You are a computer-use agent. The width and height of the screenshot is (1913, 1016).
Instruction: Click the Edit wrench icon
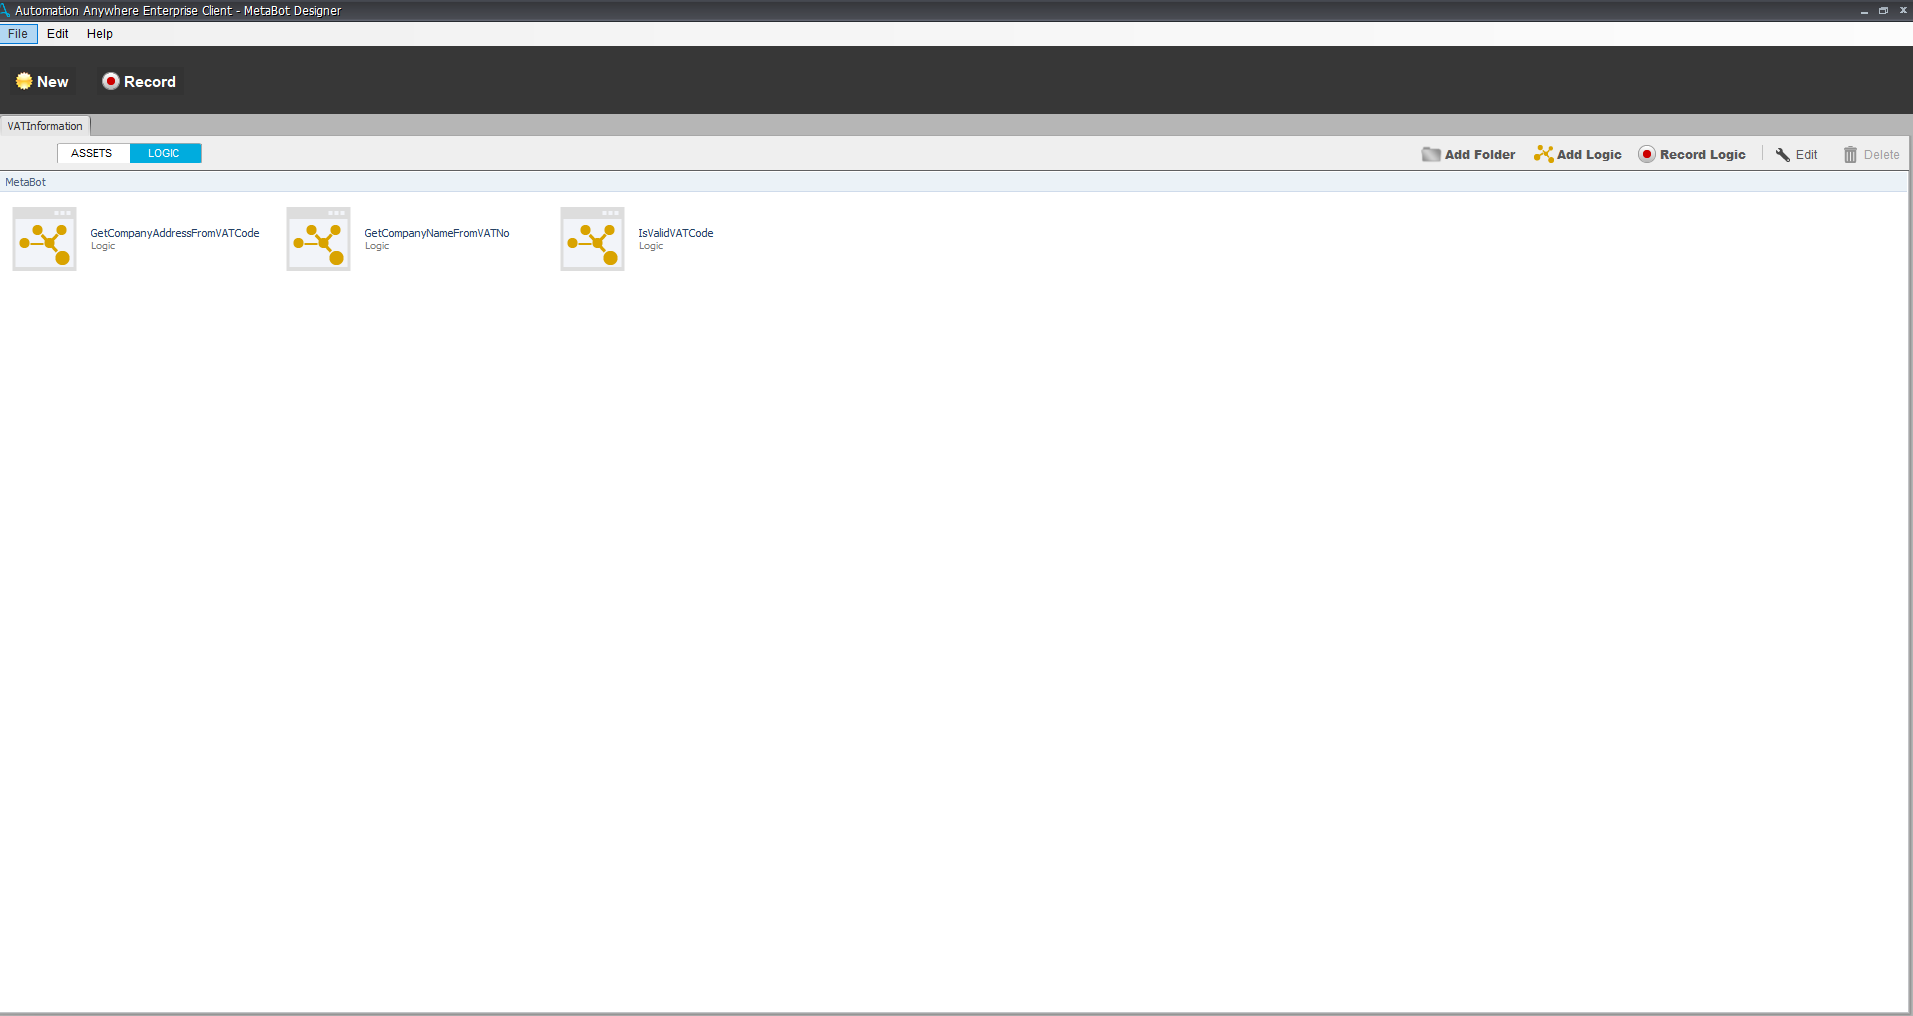coord(1783,154)
